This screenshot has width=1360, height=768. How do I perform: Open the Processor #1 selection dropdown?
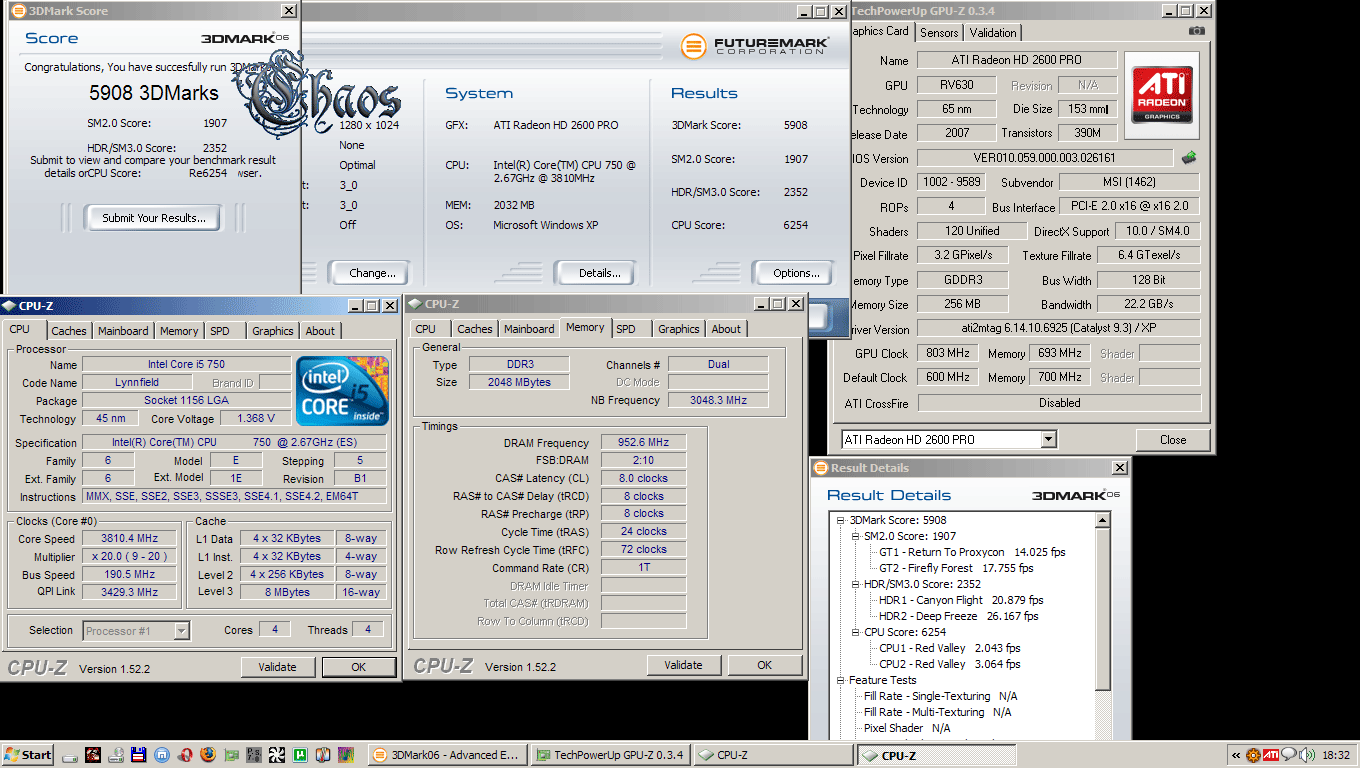click(181, 631)
